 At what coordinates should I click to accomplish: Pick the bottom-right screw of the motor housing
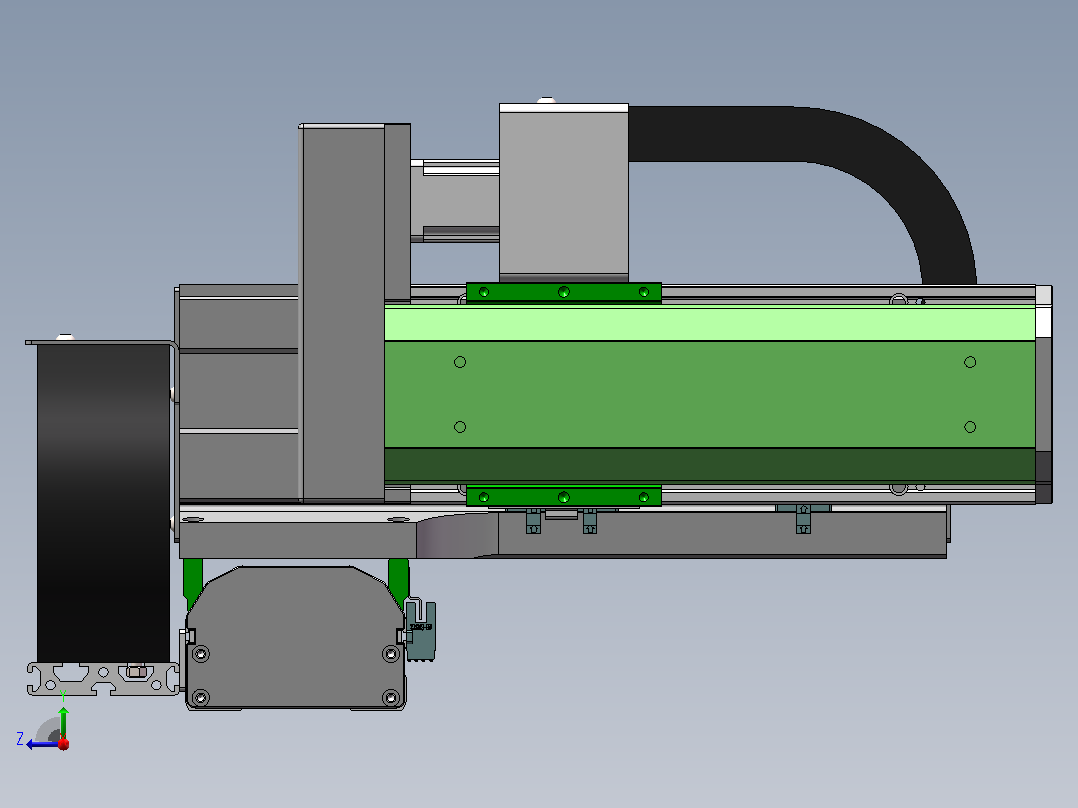click(390, 698)
